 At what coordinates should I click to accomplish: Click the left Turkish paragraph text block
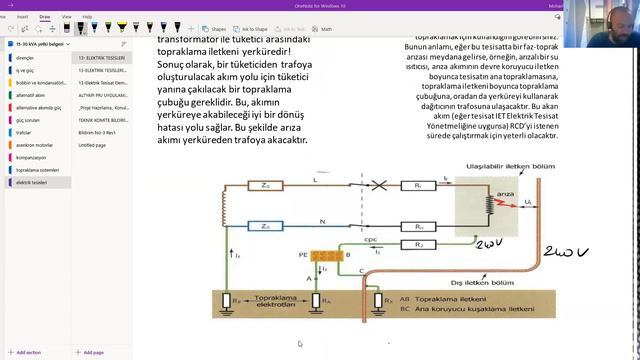coord(235,90)
